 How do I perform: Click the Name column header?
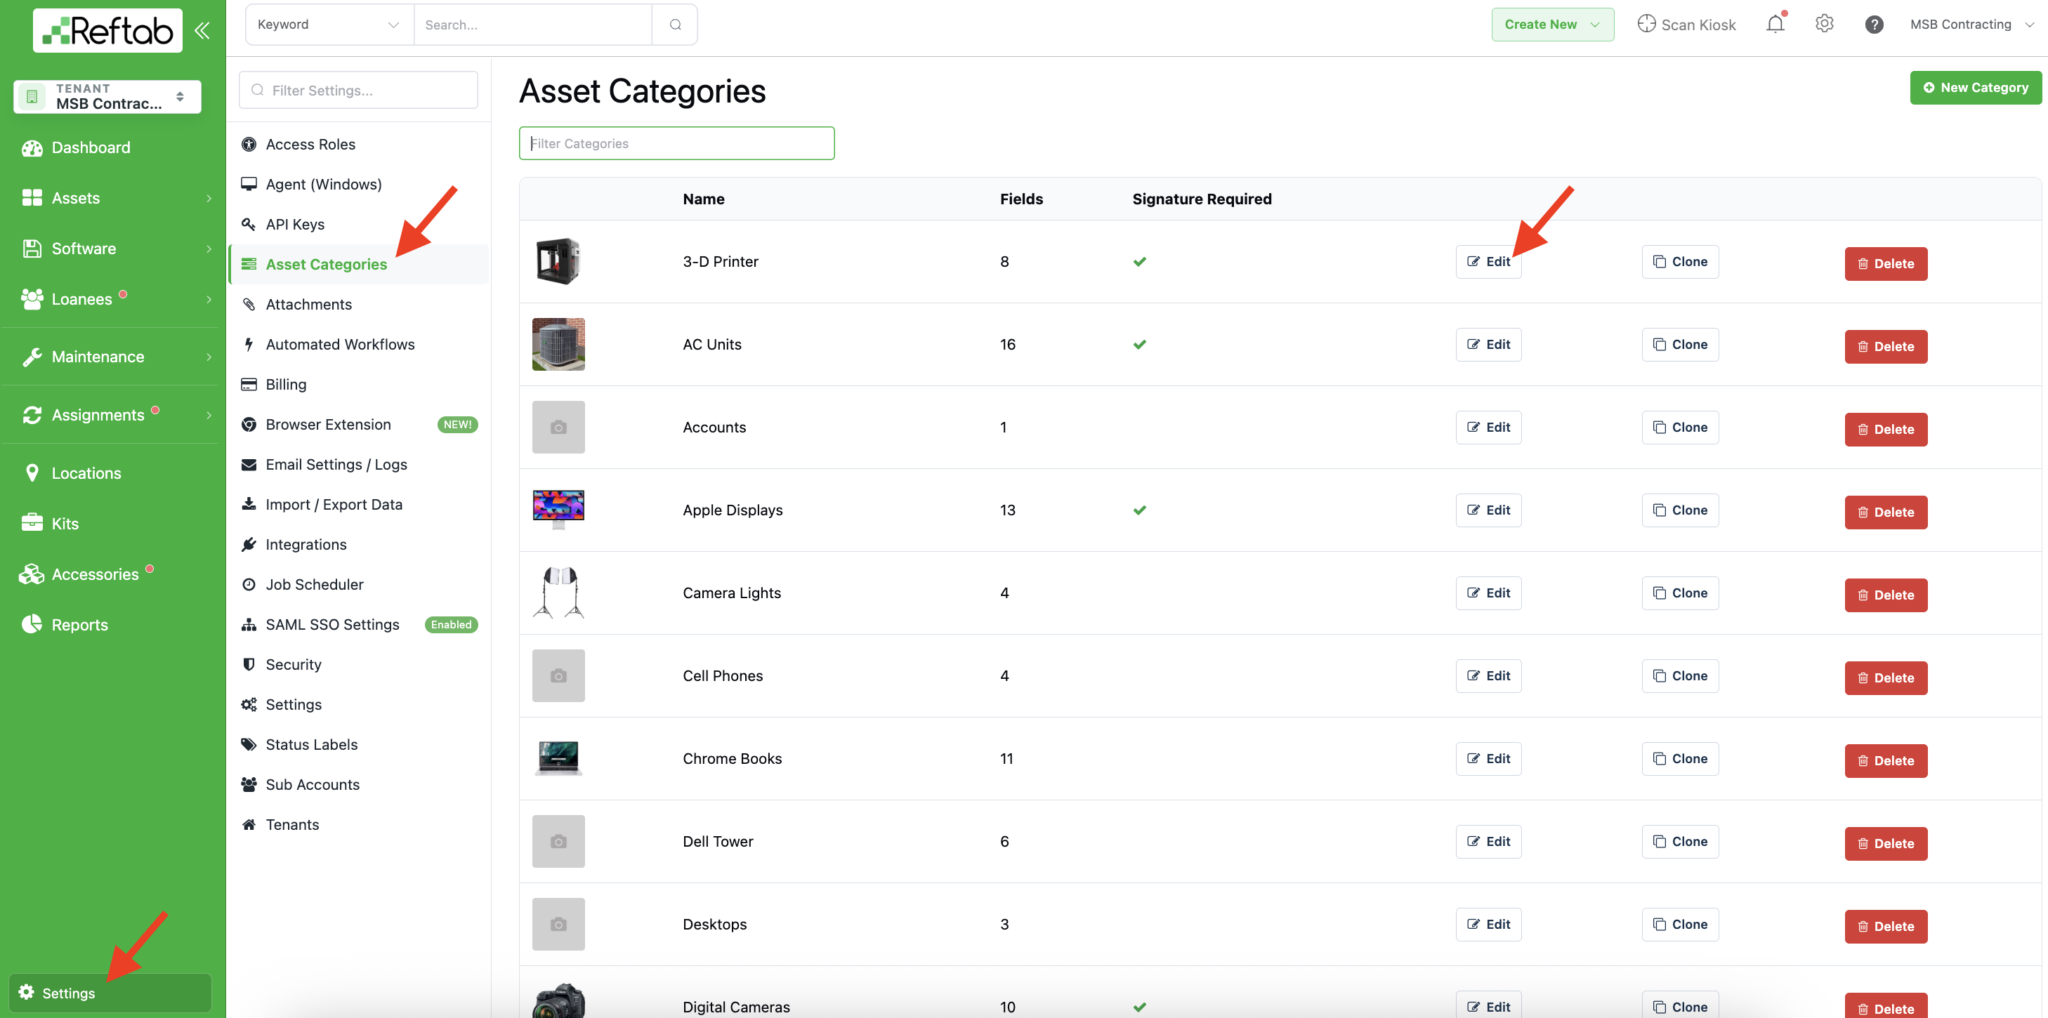704,199
